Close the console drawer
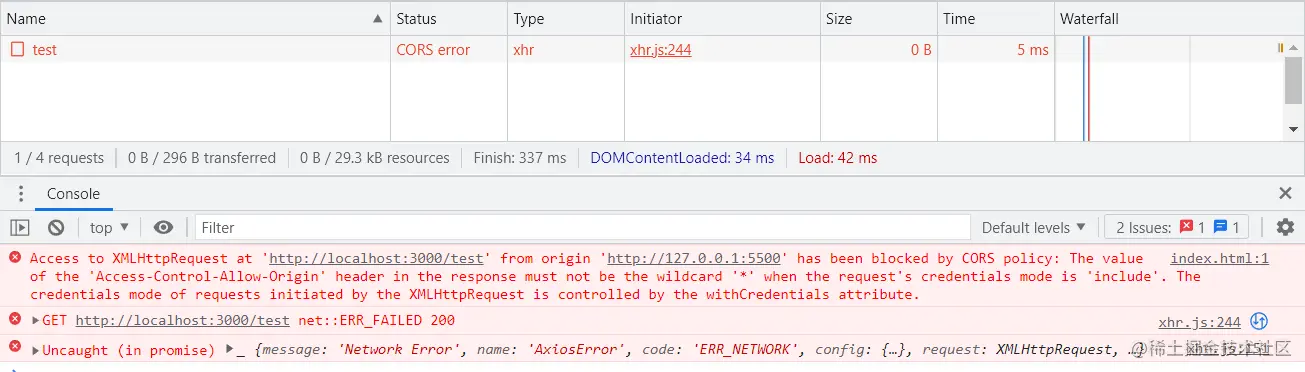1305x372 pixels. (1285, 193)
